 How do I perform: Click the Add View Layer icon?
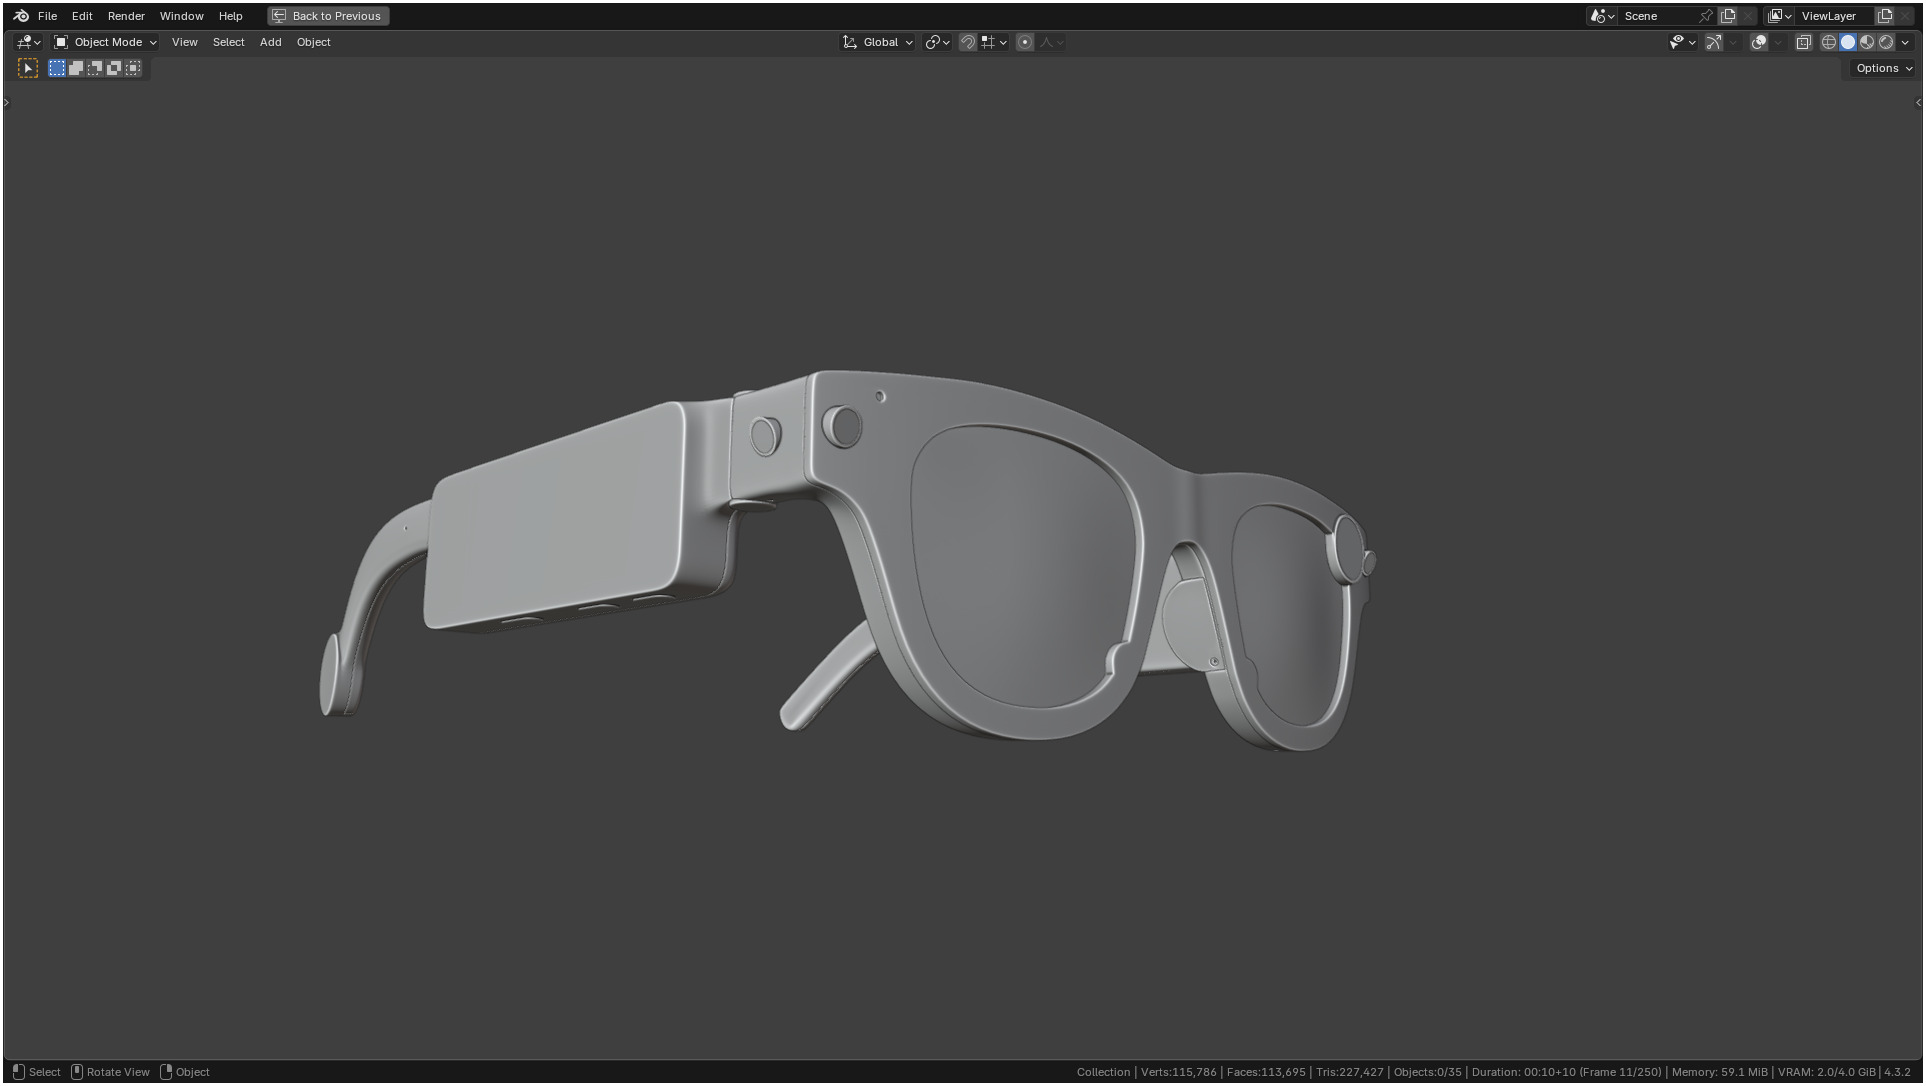(1885, 16)
